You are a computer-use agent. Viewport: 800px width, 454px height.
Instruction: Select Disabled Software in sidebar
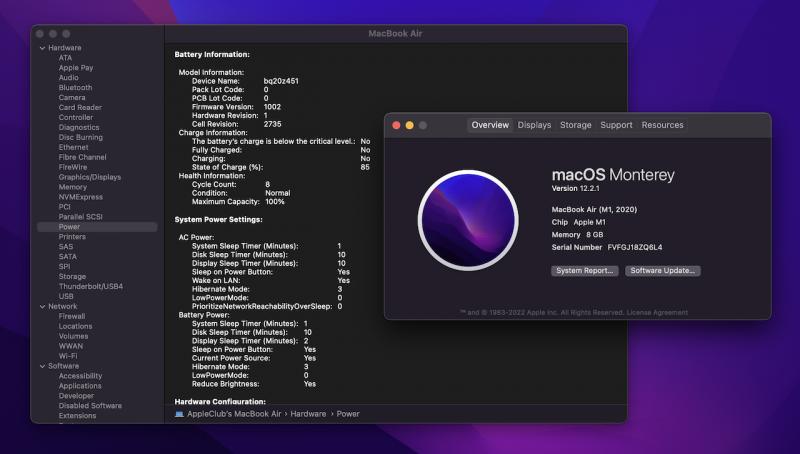(x=90, y=406)
